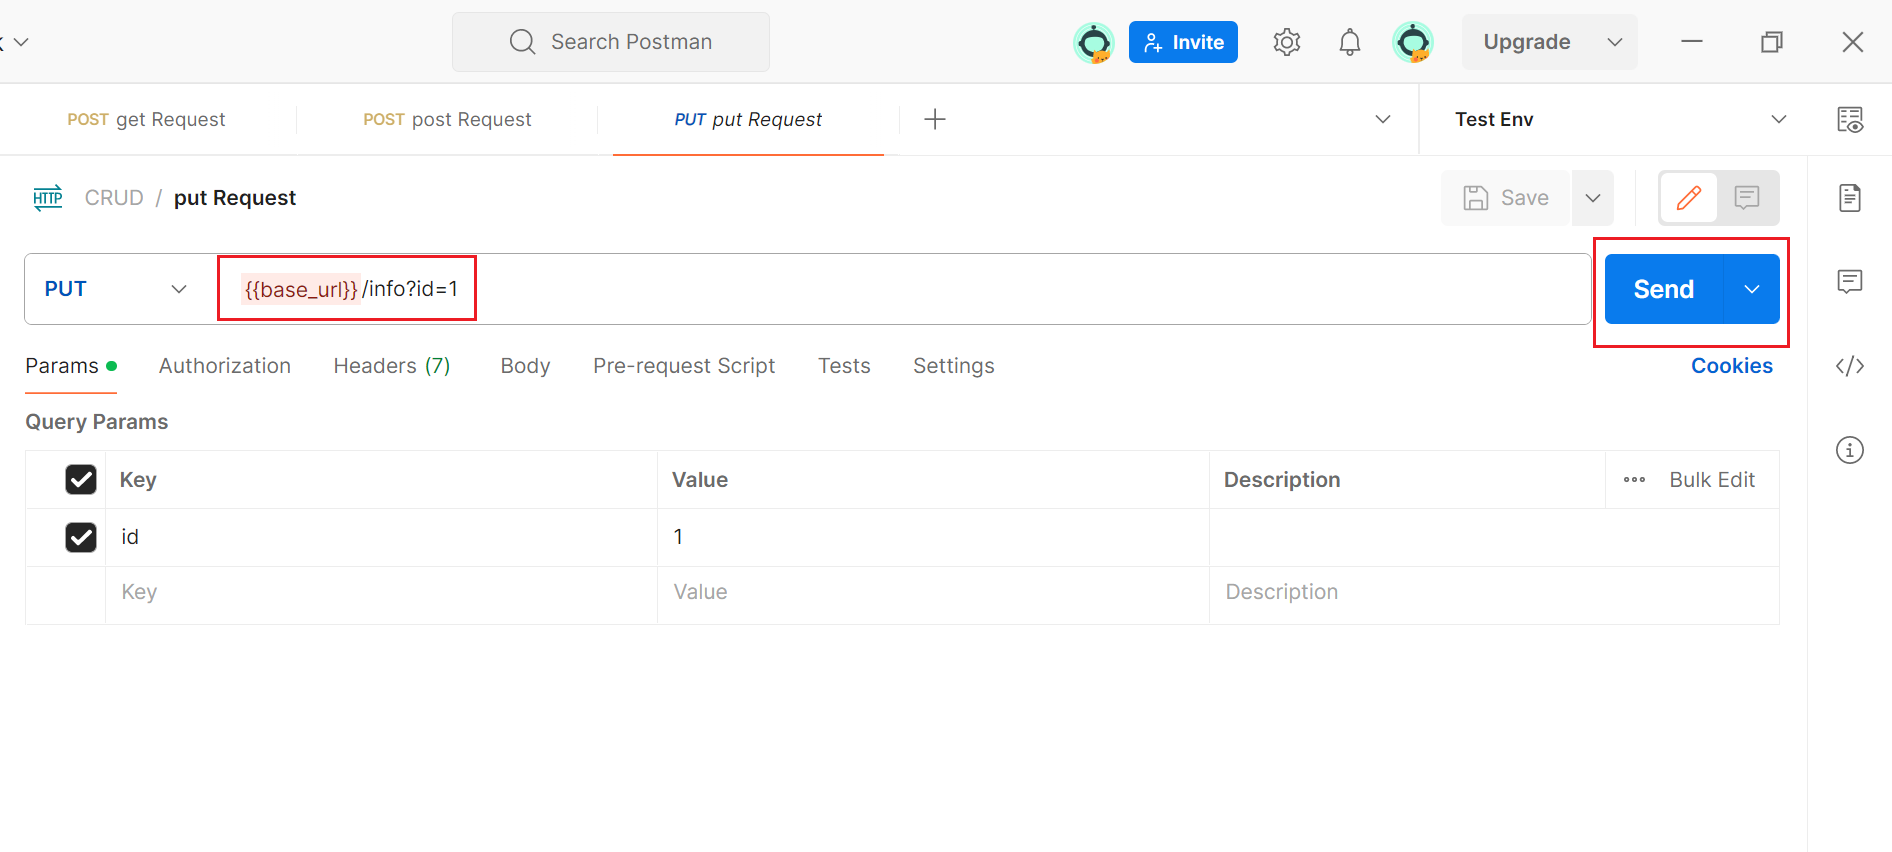Open the environment quick look icon
Image resolution: width=1892 pixels, height=852 pixels.
(x=1850, y=119)
